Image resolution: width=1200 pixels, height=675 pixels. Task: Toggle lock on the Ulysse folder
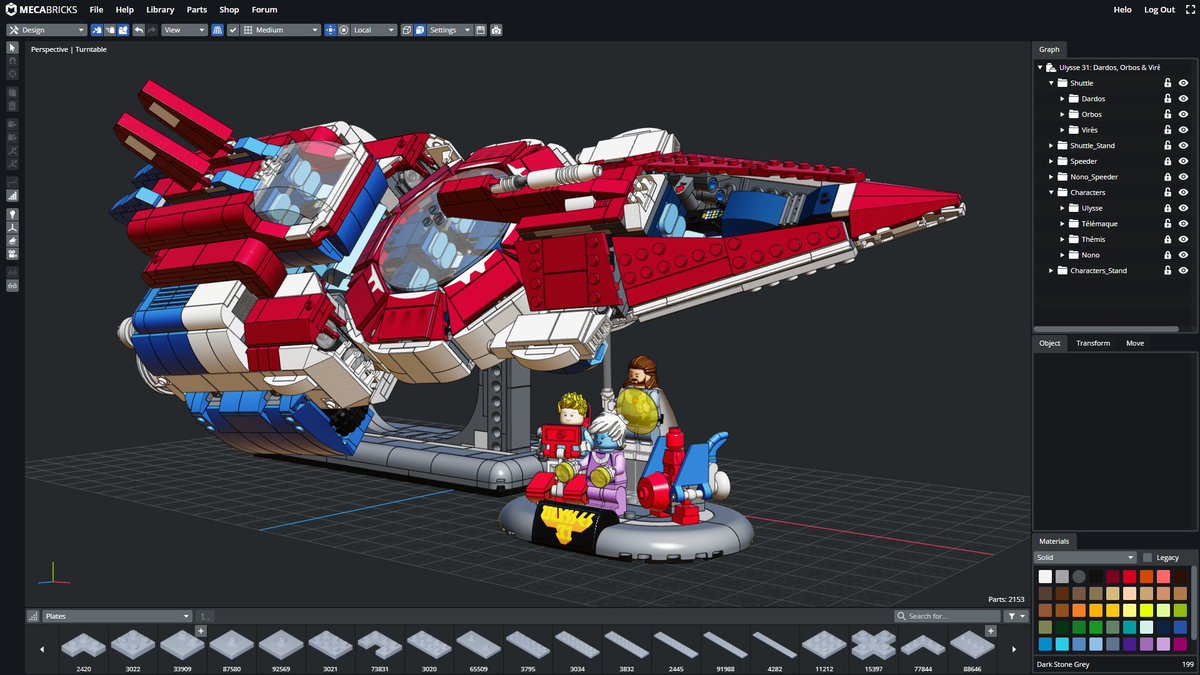1167,208
